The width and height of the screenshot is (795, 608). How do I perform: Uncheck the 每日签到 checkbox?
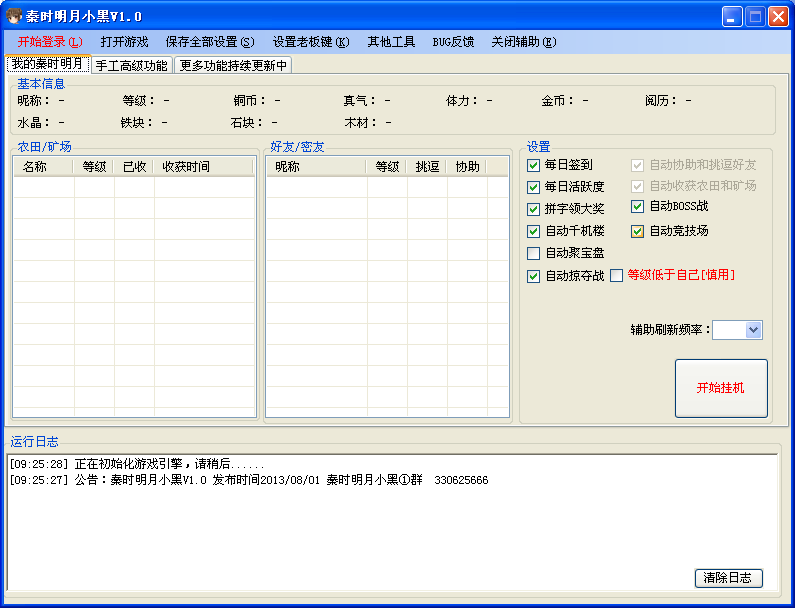point(533,165)
